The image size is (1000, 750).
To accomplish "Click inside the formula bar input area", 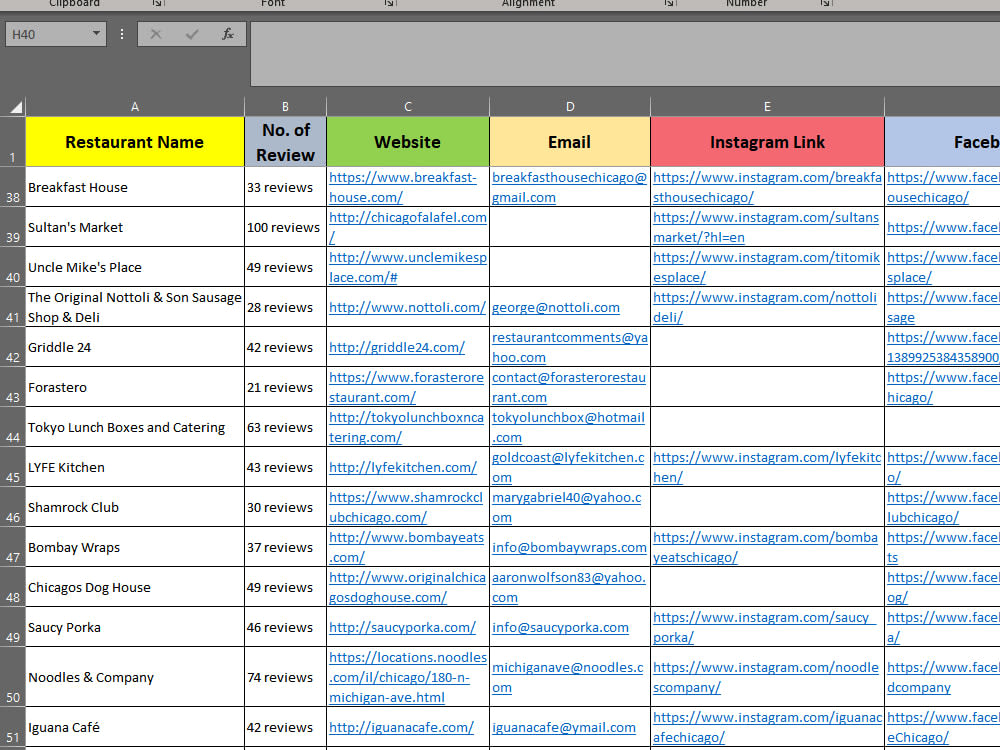I will tap(625, 54).
